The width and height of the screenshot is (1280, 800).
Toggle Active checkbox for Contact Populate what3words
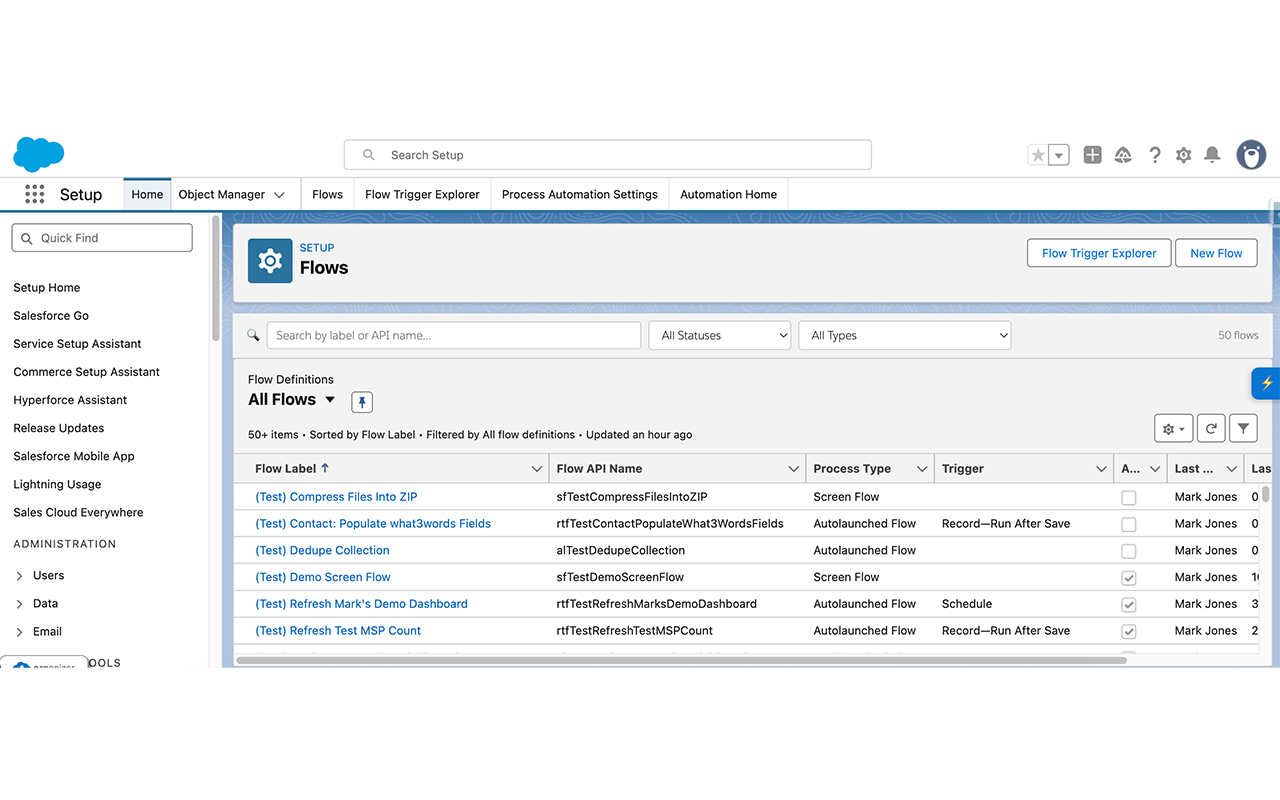[x=1129, y=524]
